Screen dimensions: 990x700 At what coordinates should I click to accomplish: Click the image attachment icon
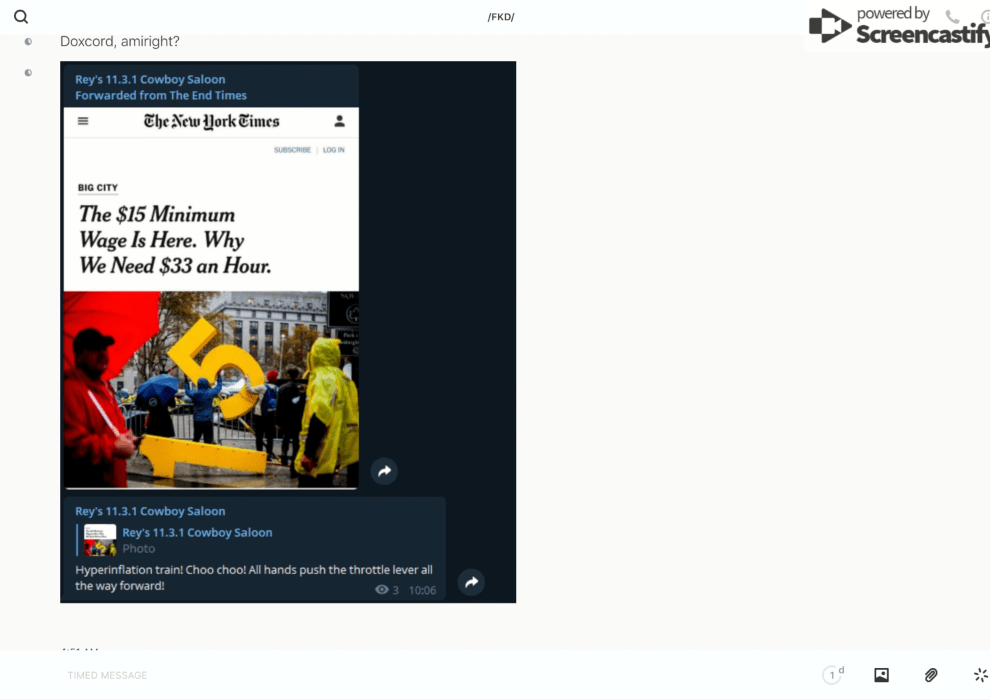coord(881,675)
